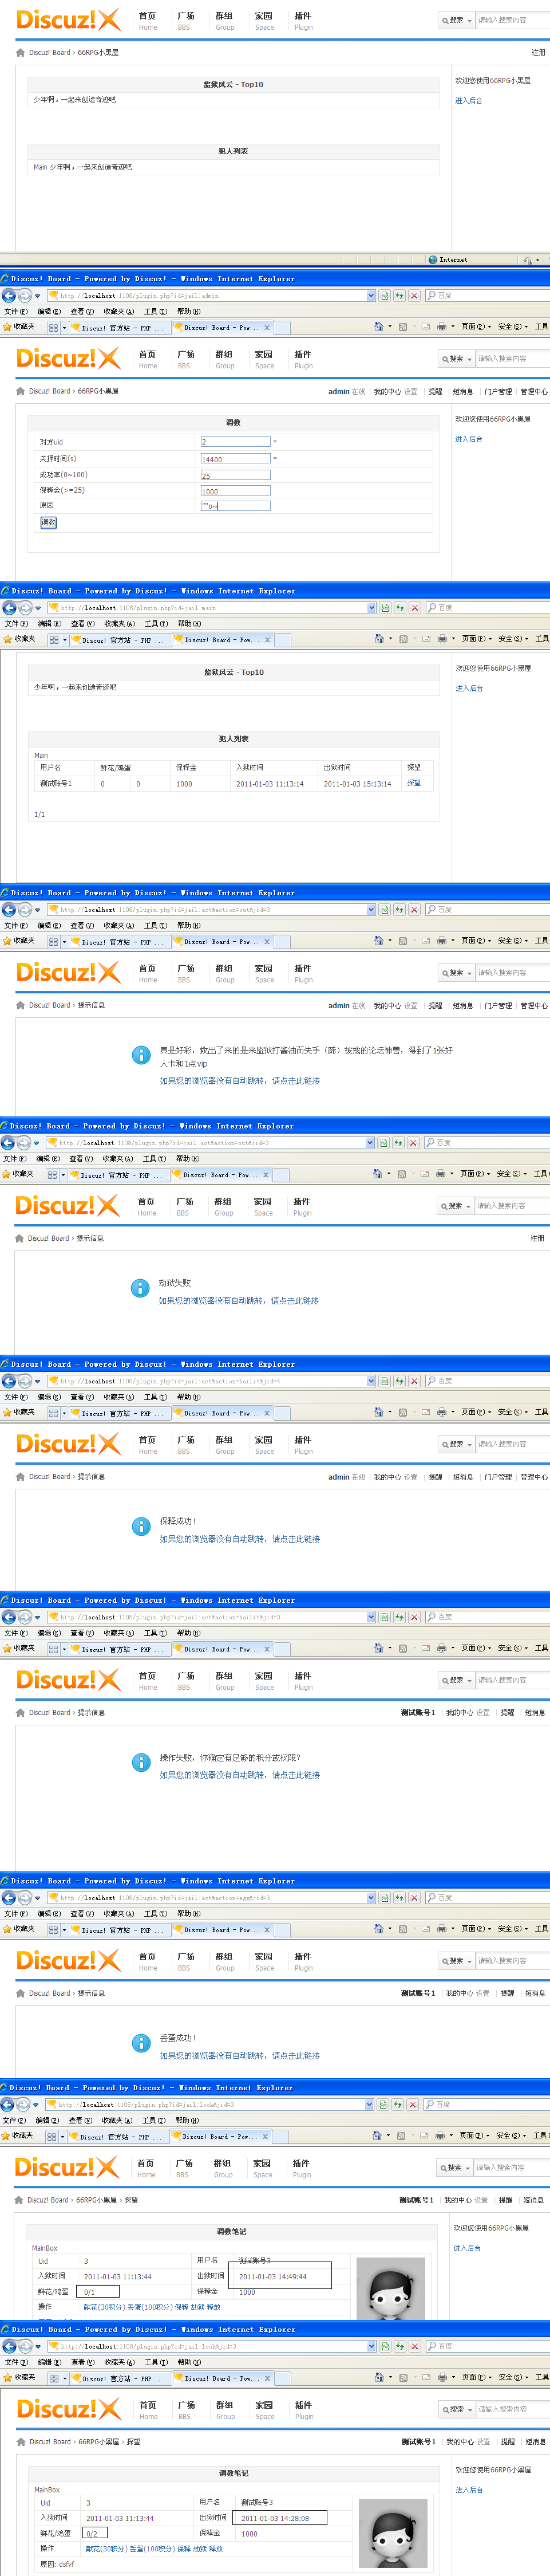Click the 对方uid input field

point(235,441)
